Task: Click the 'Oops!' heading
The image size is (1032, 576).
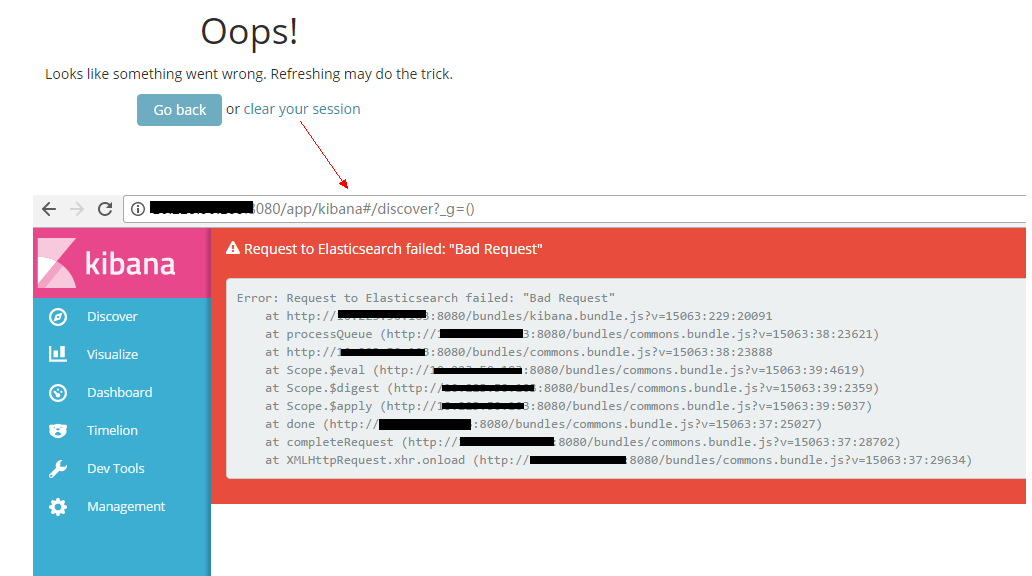Action: [249, 32]
